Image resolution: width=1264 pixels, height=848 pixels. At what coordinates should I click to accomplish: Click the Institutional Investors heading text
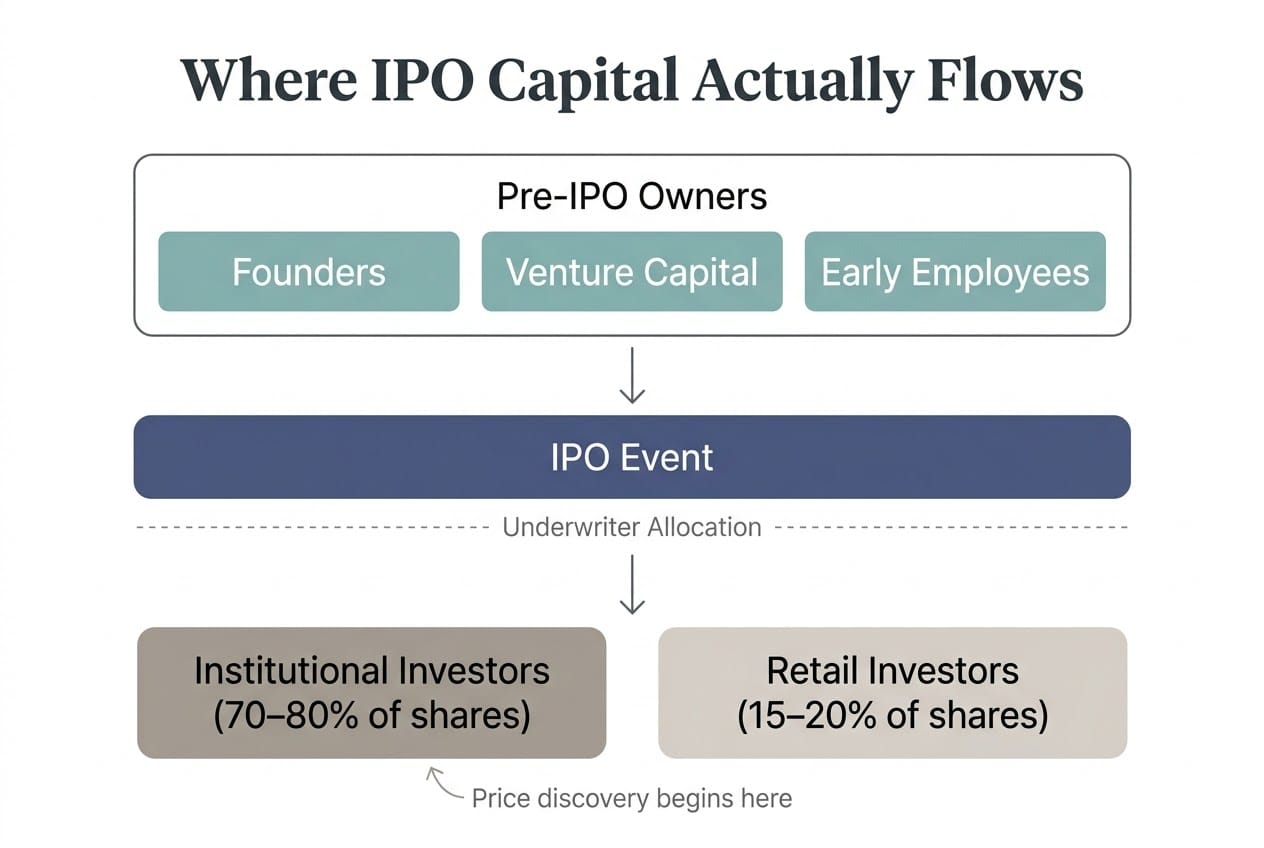coord(372,670)
